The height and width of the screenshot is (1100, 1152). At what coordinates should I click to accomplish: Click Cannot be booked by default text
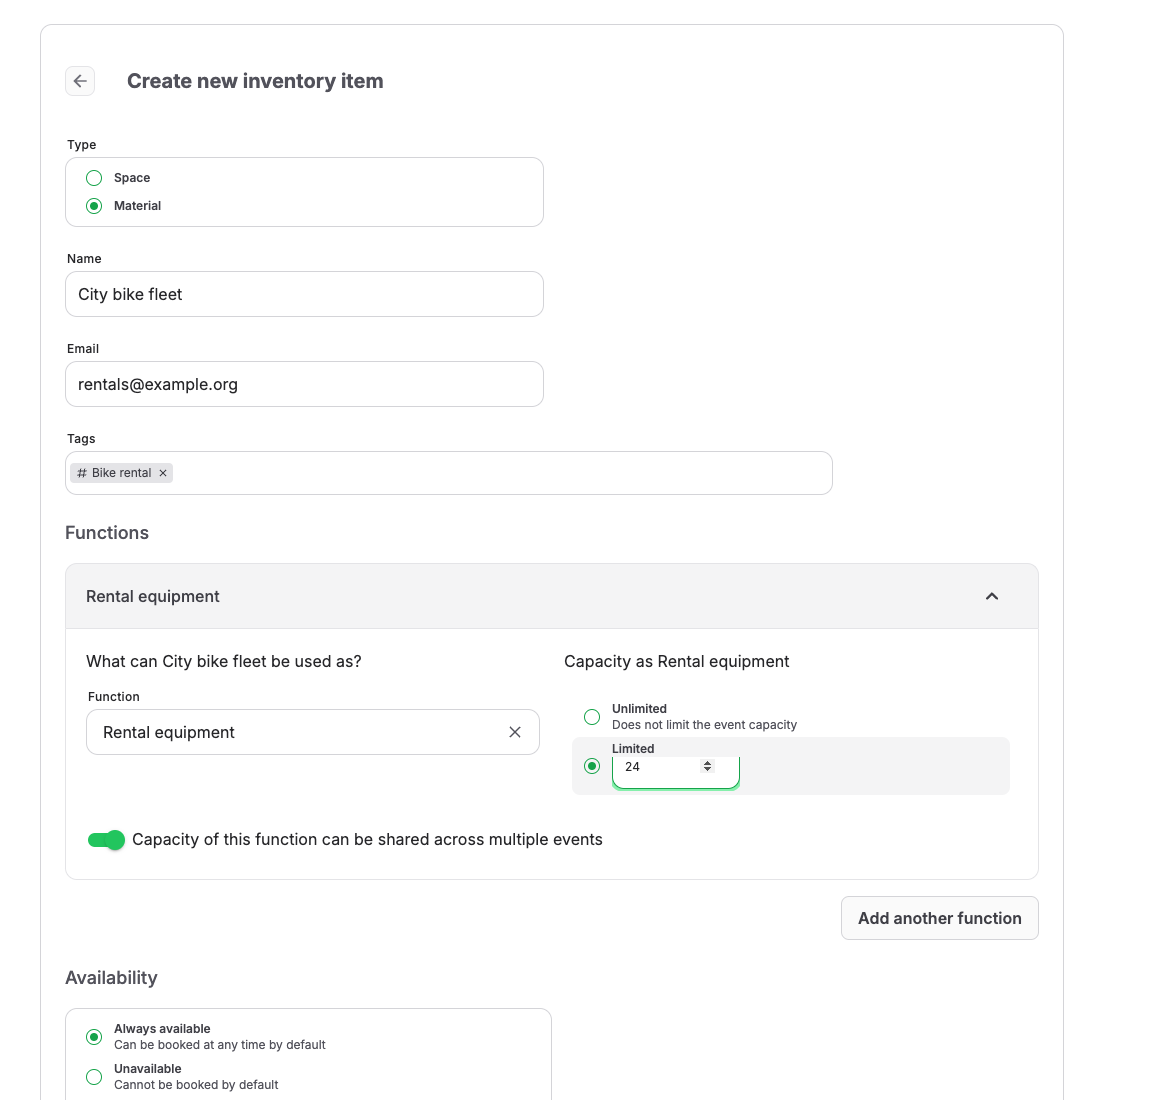click(196, 1085)
